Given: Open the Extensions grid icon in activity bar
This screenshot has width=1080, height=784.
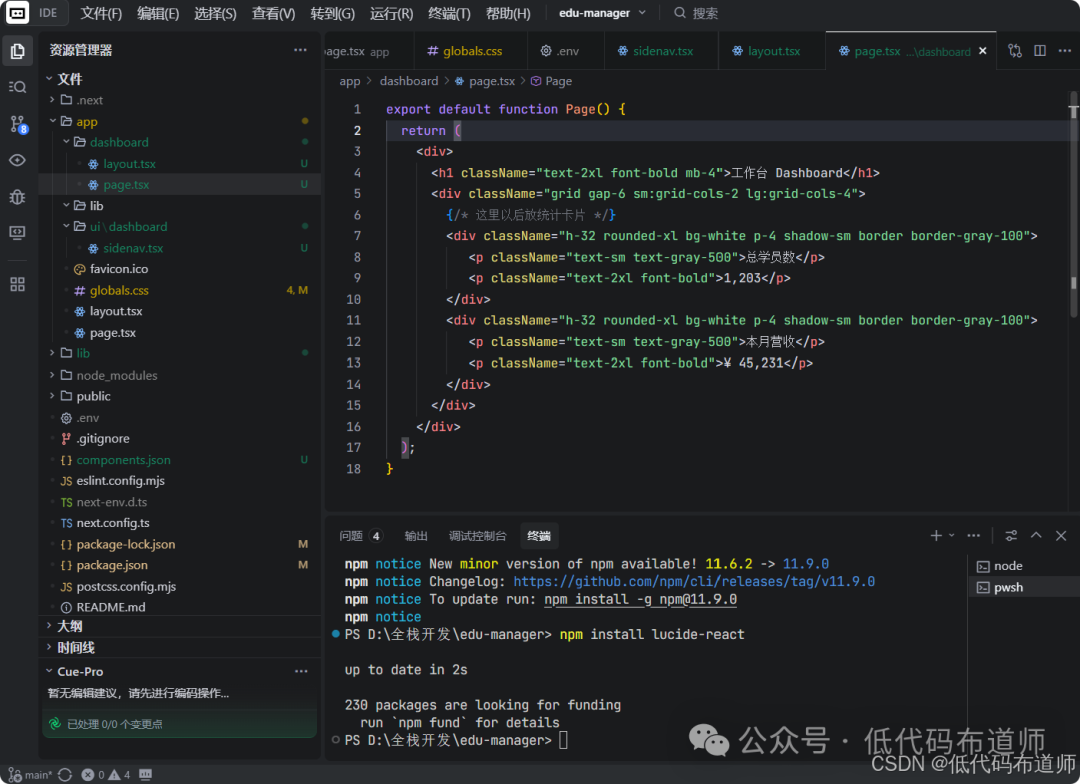Looking at the screenshot, I should pos(17,284).
